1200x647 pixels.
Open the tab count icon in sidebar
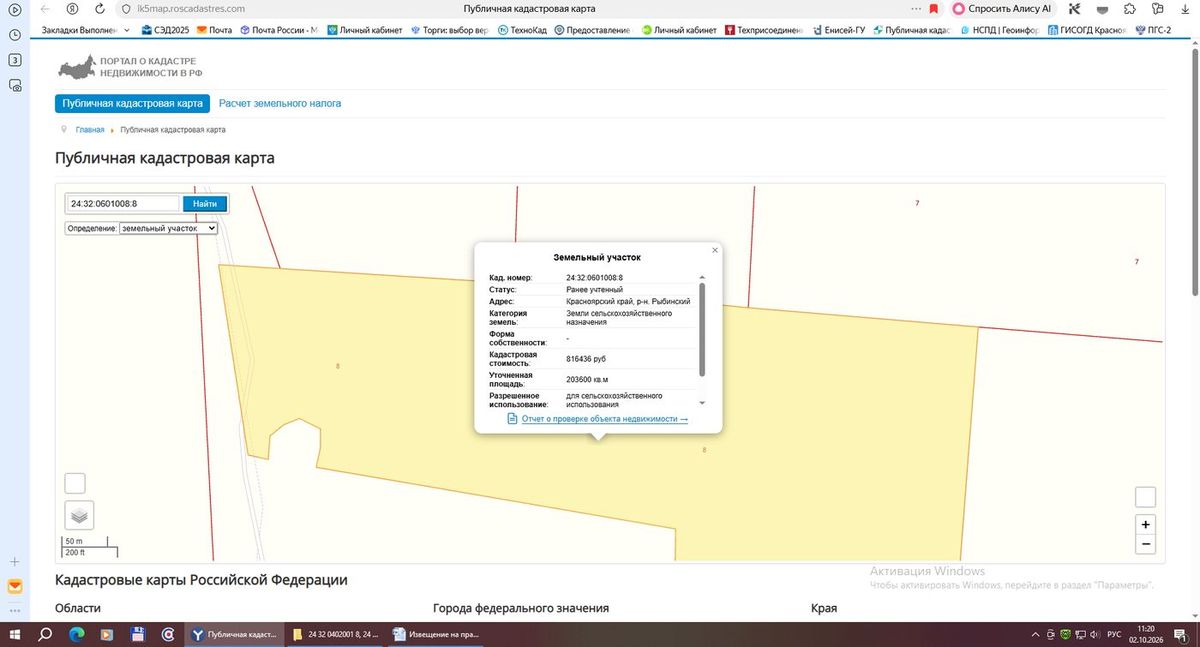point(15,60)
